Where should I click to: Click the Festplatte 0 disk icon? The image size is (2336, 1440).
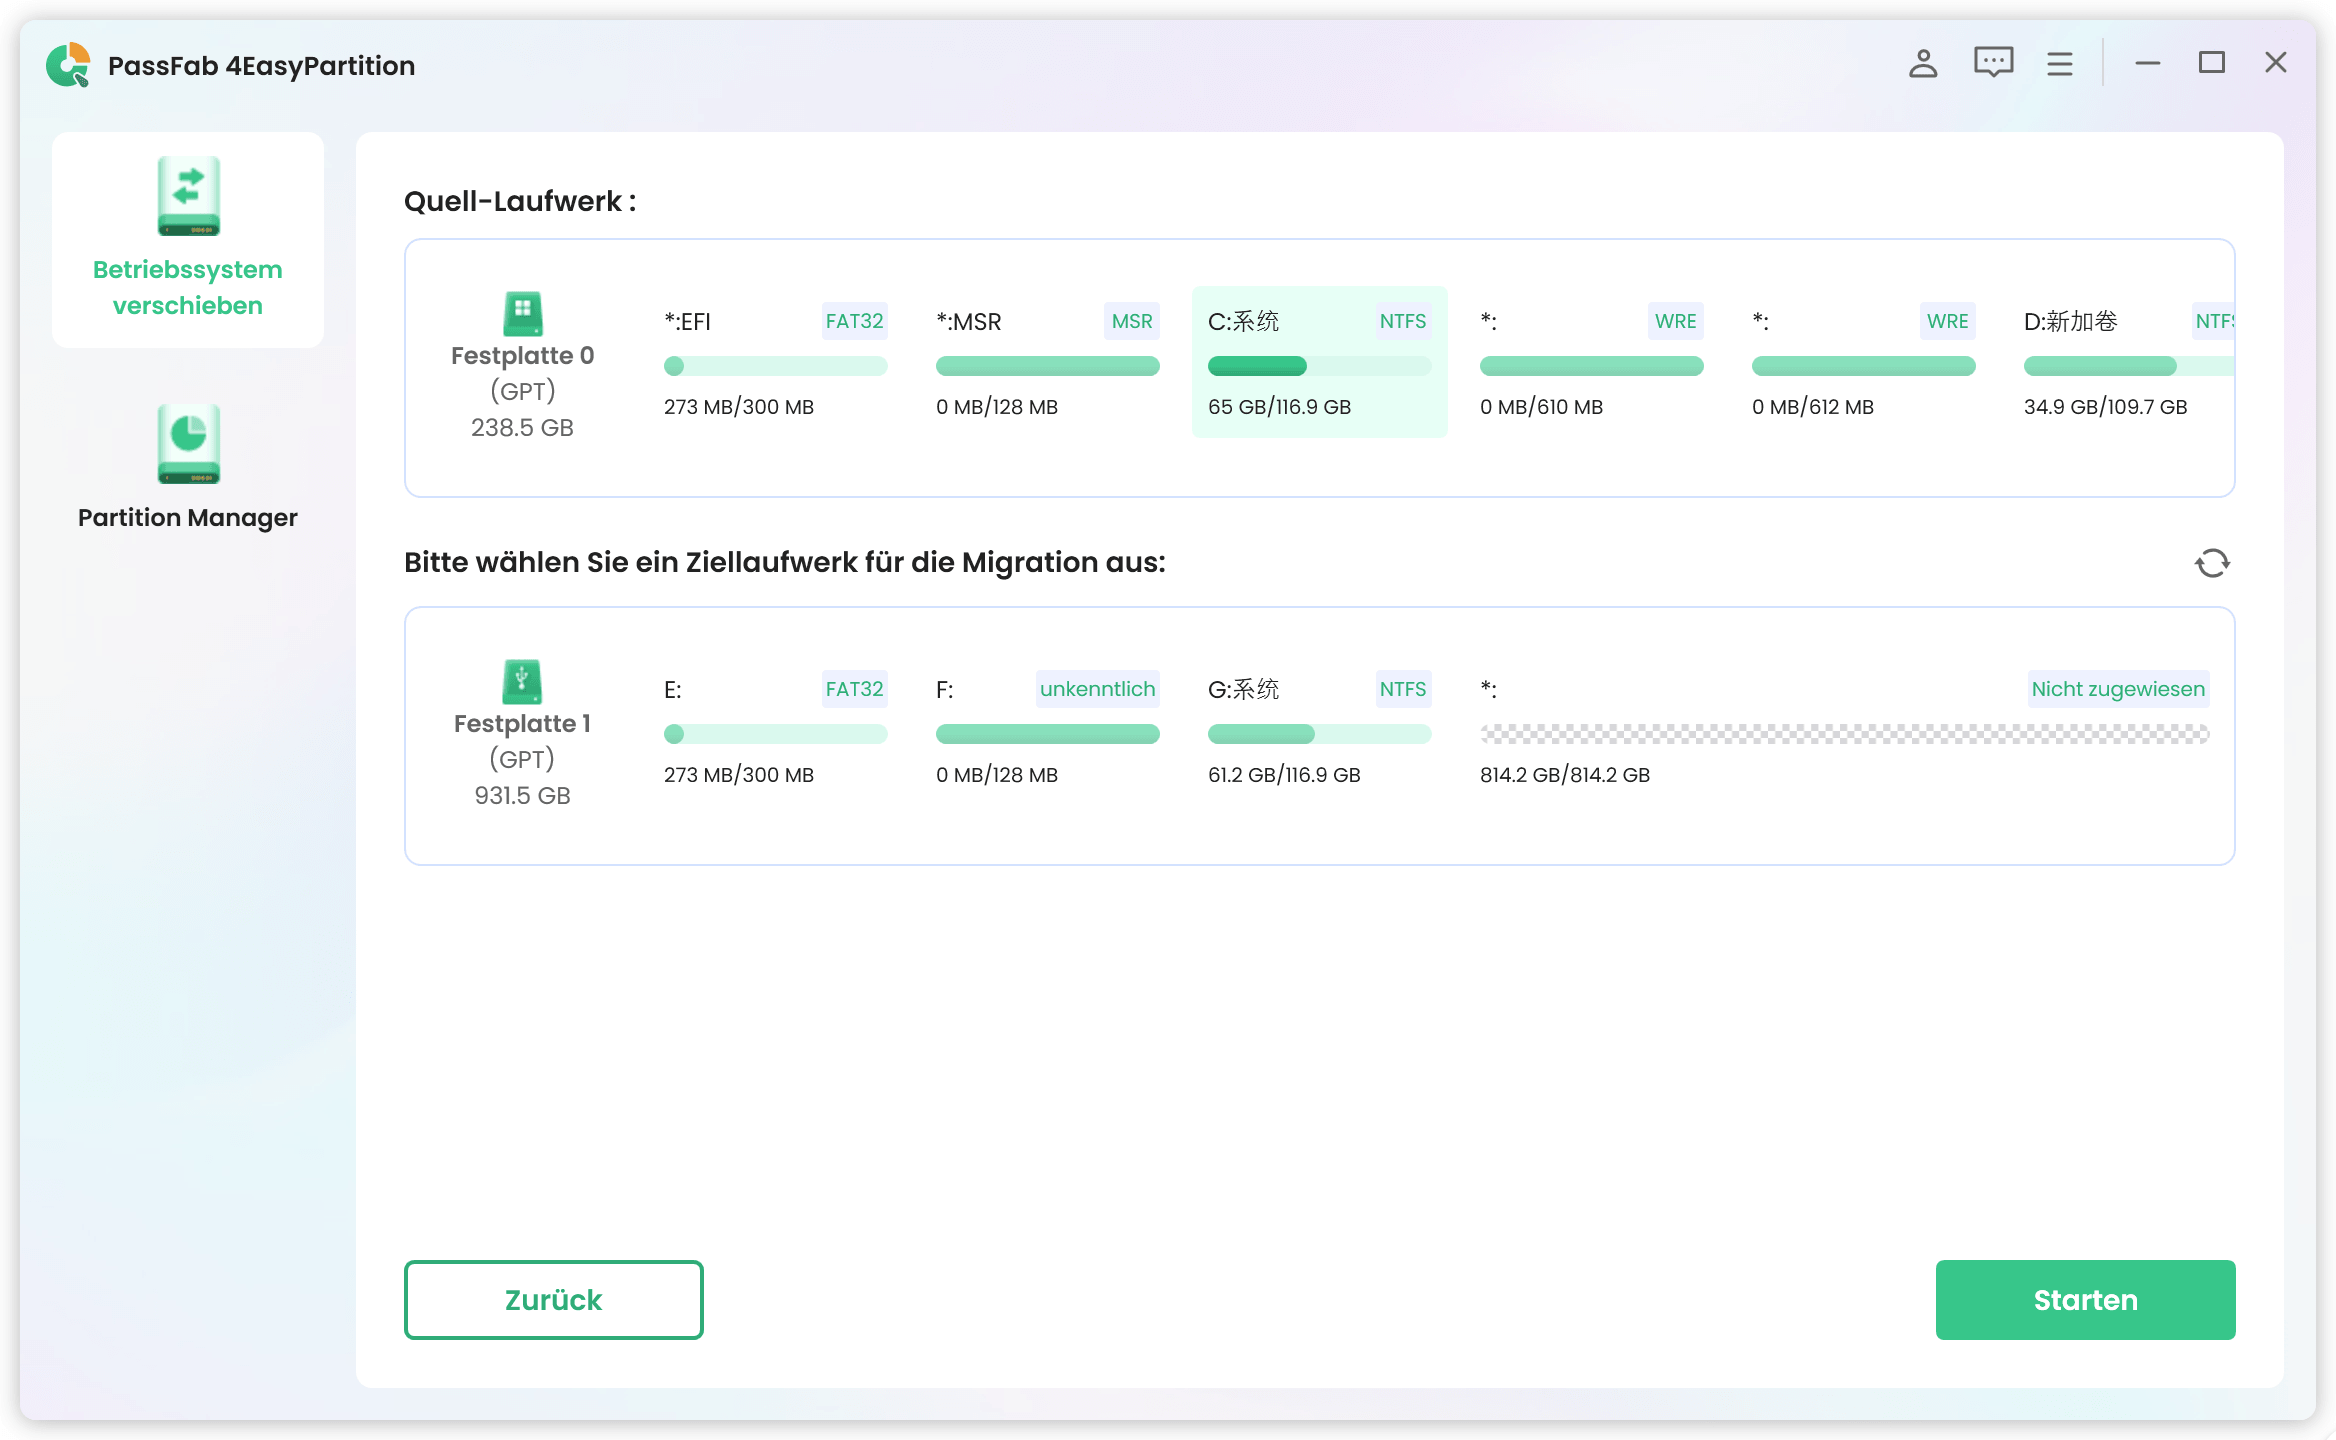[x=522, y=315]
